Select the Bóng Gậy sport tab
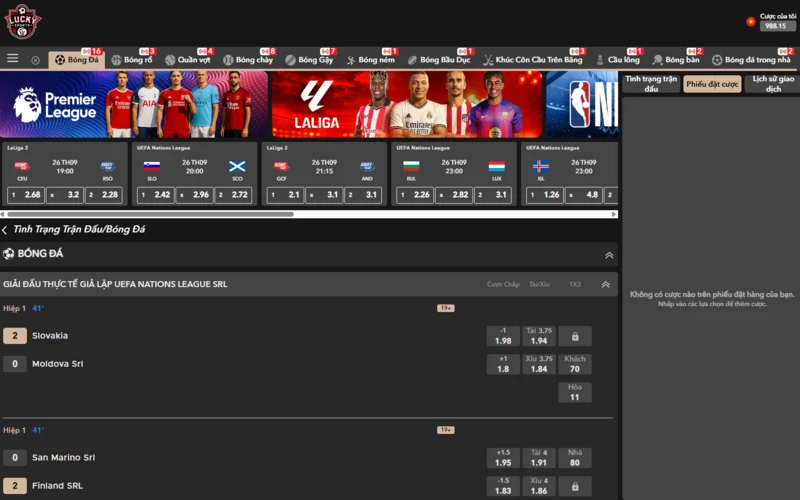Viewport: 800px width, 500px height. pyautogui.click(x=309, y=60)
